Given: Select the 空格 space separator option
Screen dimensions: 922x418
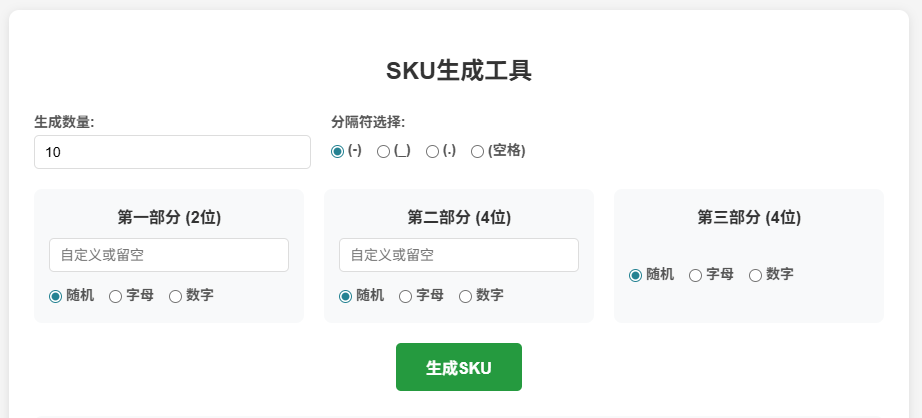Looking at the screenshot, I should [x=478, y=151].
